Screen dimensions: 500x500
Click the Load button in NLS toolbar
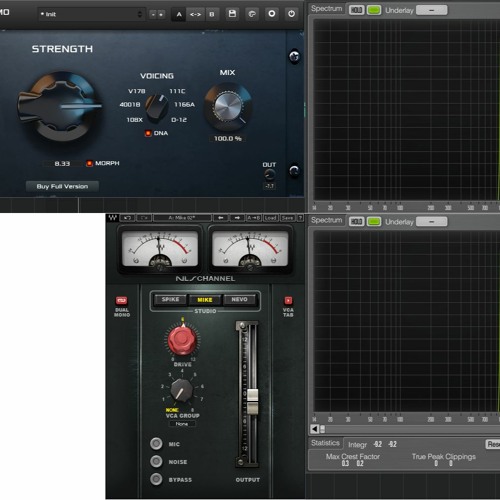tap(271, 218)
